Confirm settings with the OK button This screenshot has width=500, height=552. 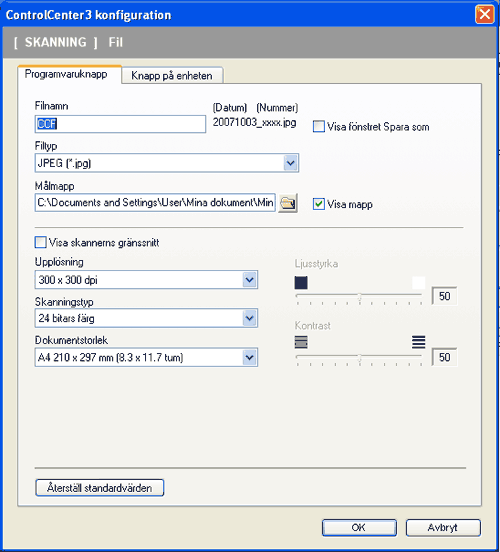point(359,527)
